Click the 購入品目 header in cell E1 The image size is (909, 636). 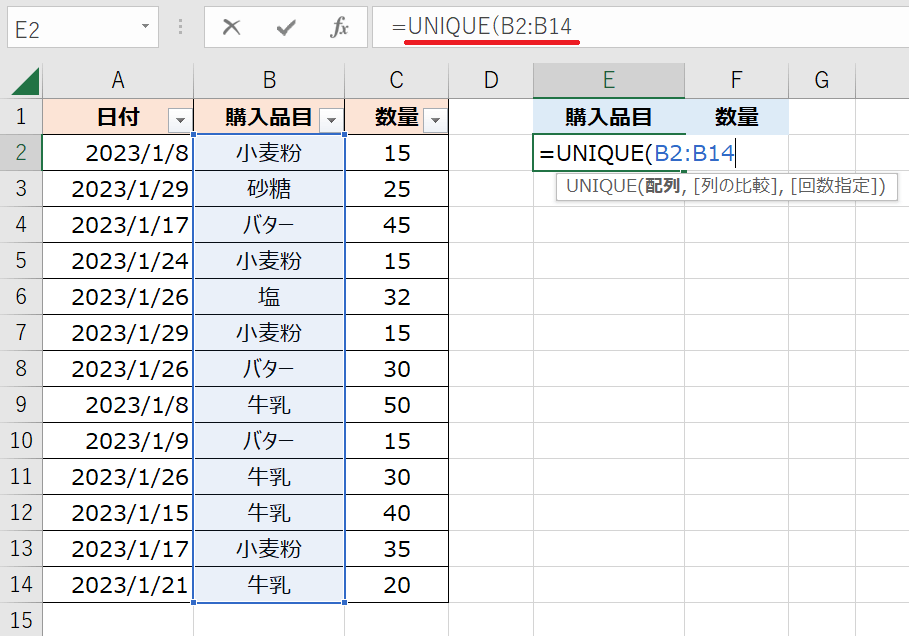(x=608, y=117)
